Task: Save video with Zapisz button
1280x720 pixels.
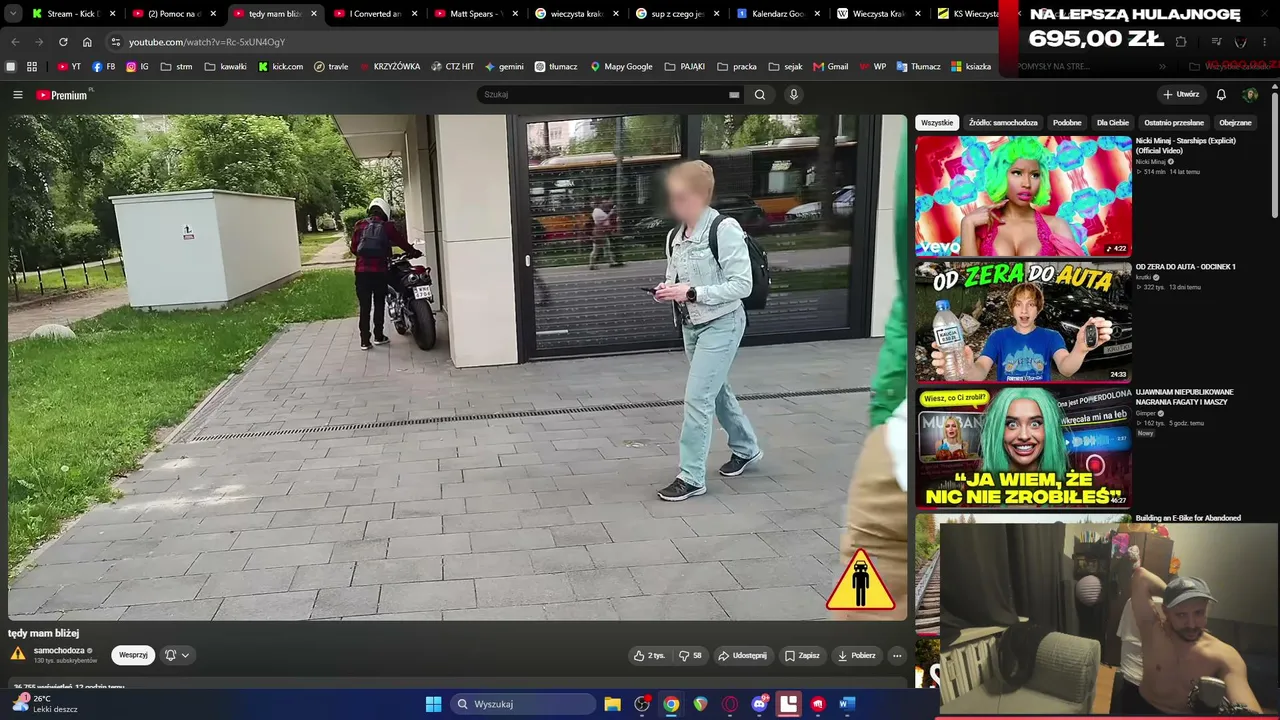Action: [802, 656]
